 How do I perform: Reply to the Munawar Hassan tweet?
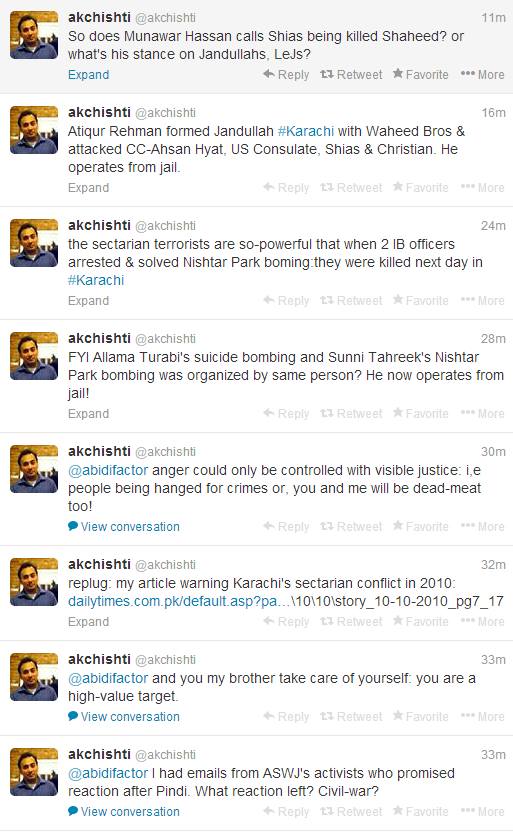(286, 75)
